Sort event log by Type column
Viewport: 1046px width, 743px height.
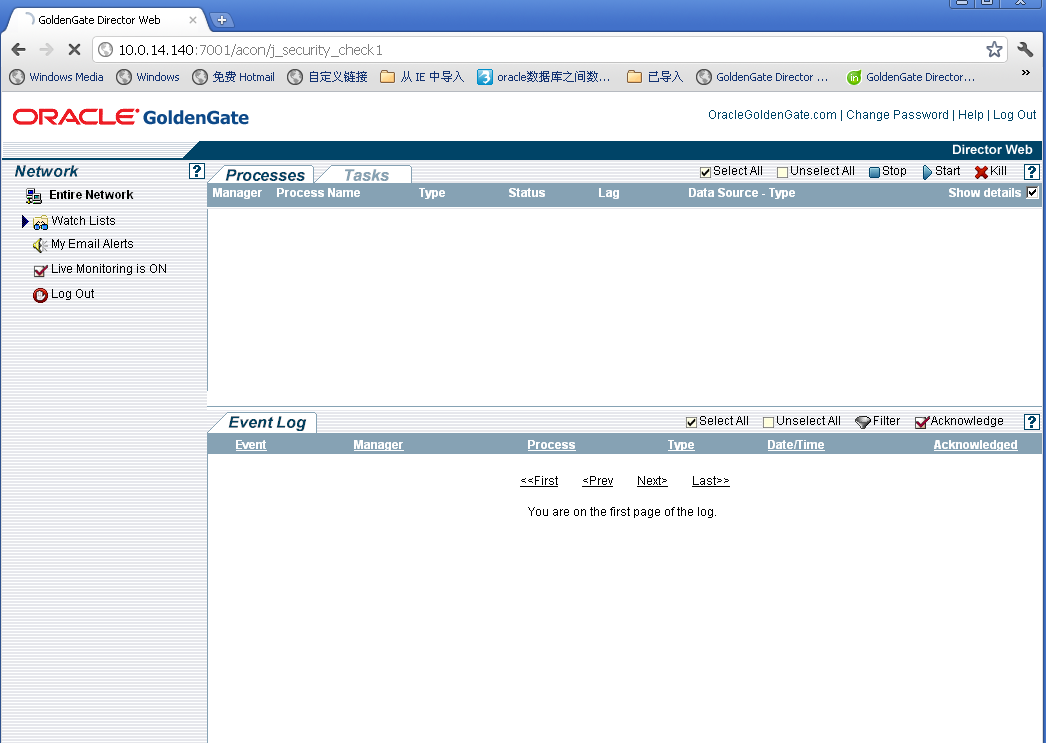(681, 445)
